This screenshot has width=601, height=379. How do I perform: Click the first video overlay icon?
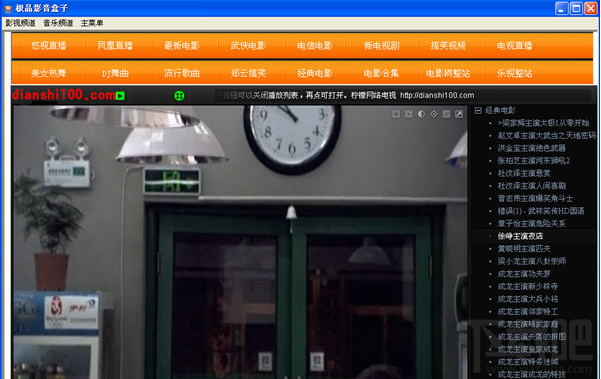(396, 114)
